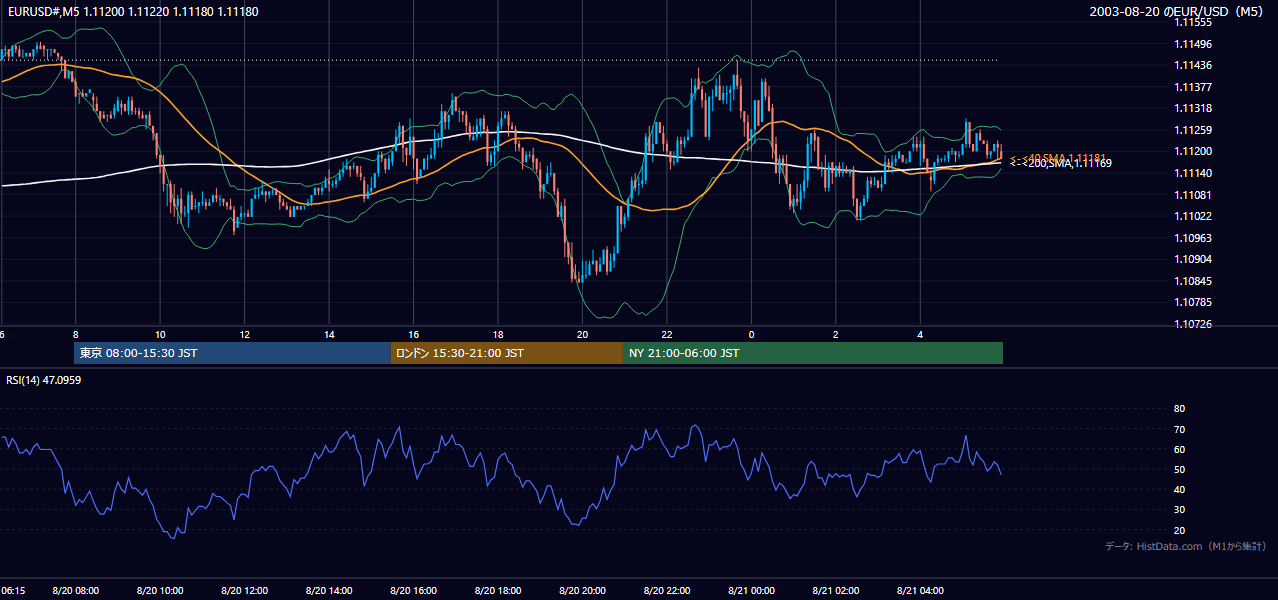1278x600 pixels.
Task: Click the 8/20 08:00 time label
Action: 75,591
